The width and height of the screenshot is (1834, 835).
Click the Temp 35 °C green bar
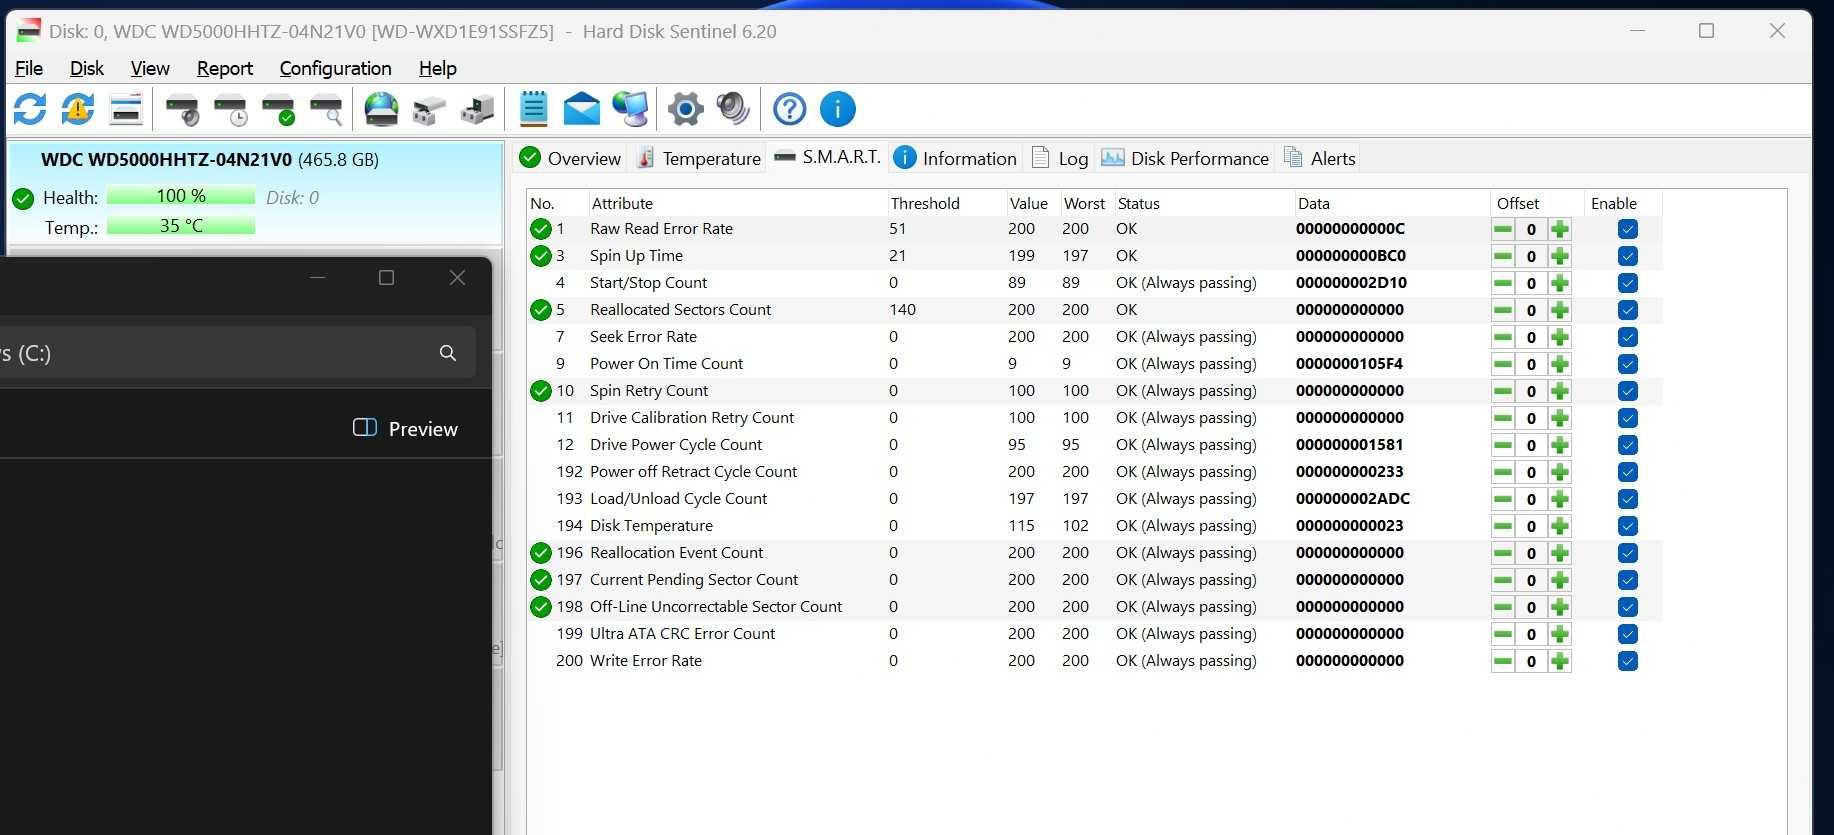181,226
